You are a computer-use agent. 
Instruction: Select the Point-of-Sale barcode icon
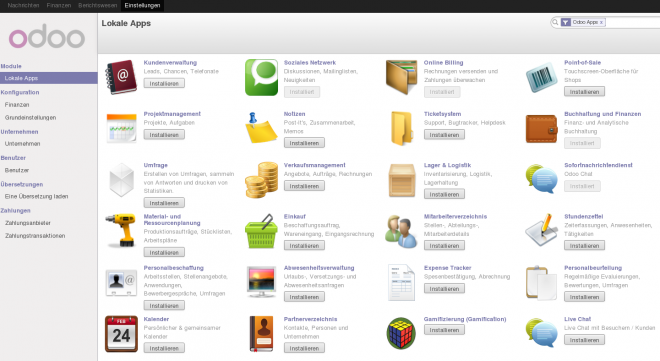[542, 77]
